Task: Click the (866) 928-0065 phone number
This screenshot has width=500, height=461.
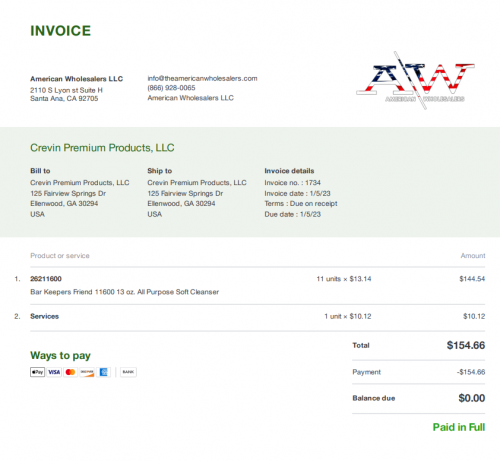Action: [171, 88]
